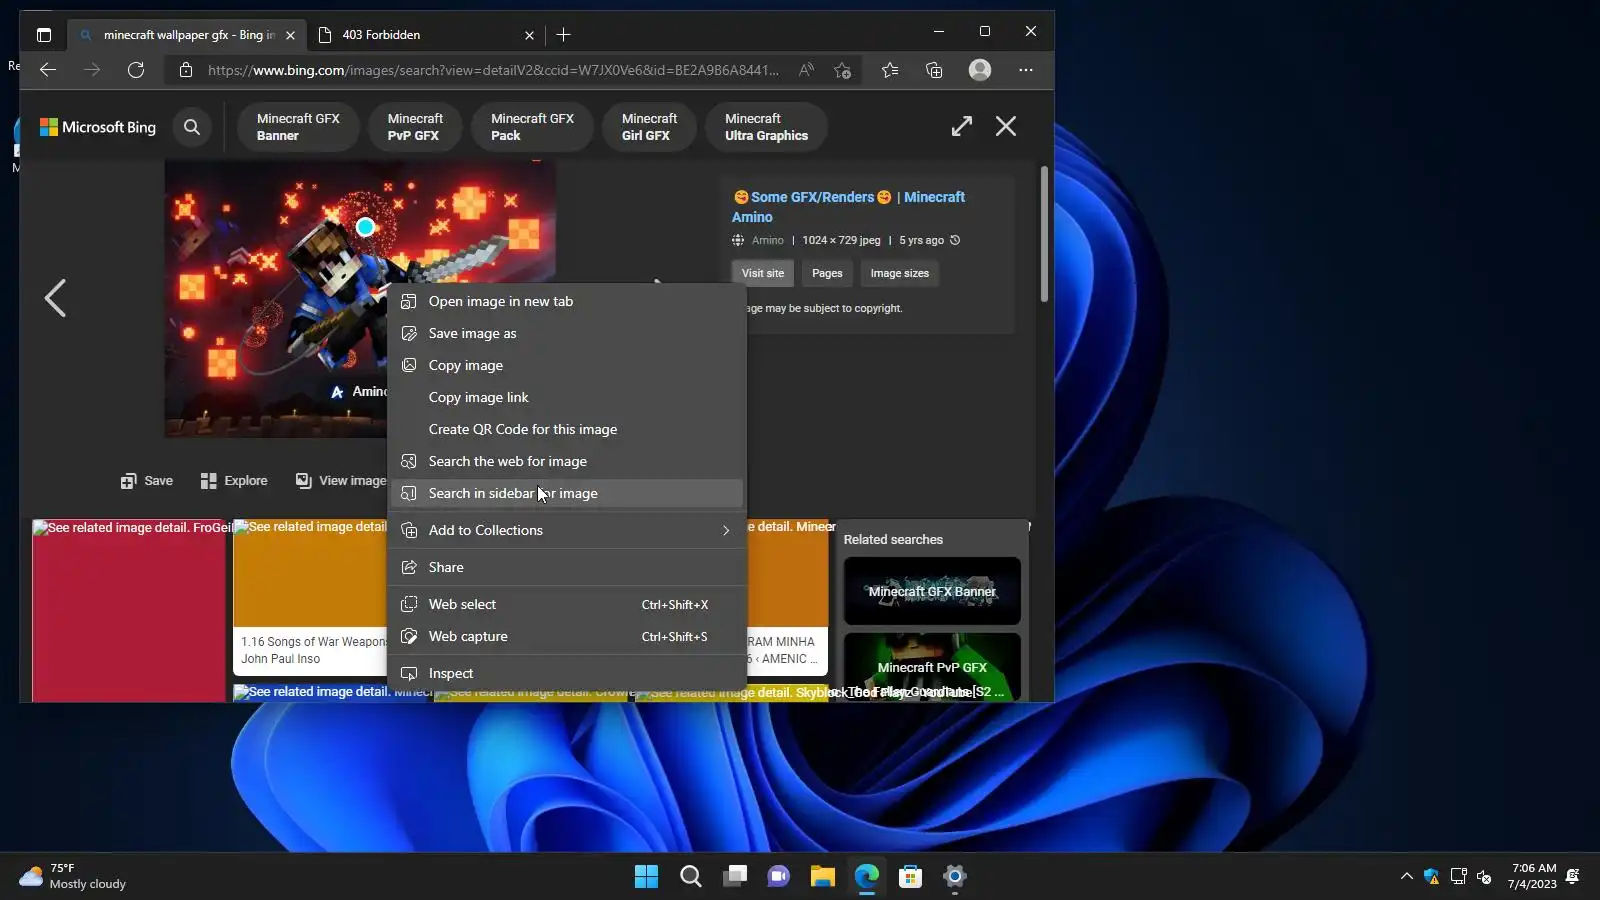Open the browser profile avatar
1600x900 pixels.
(980, 70)
